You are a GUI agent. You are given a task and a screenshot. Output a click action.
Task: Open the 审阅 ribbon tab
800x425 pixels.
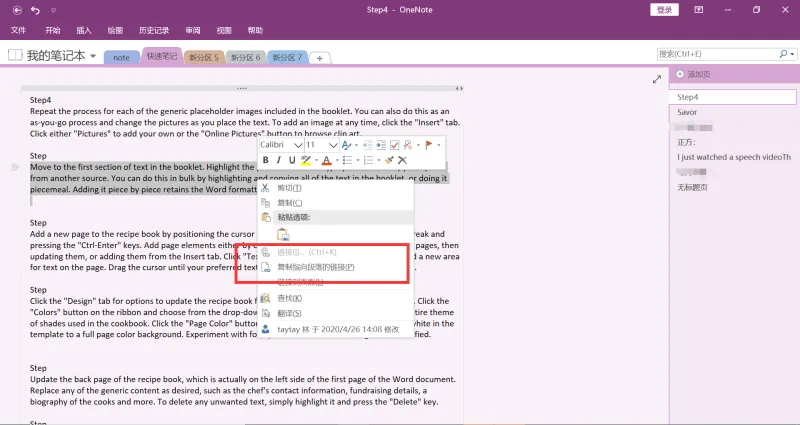pos(193,30)
